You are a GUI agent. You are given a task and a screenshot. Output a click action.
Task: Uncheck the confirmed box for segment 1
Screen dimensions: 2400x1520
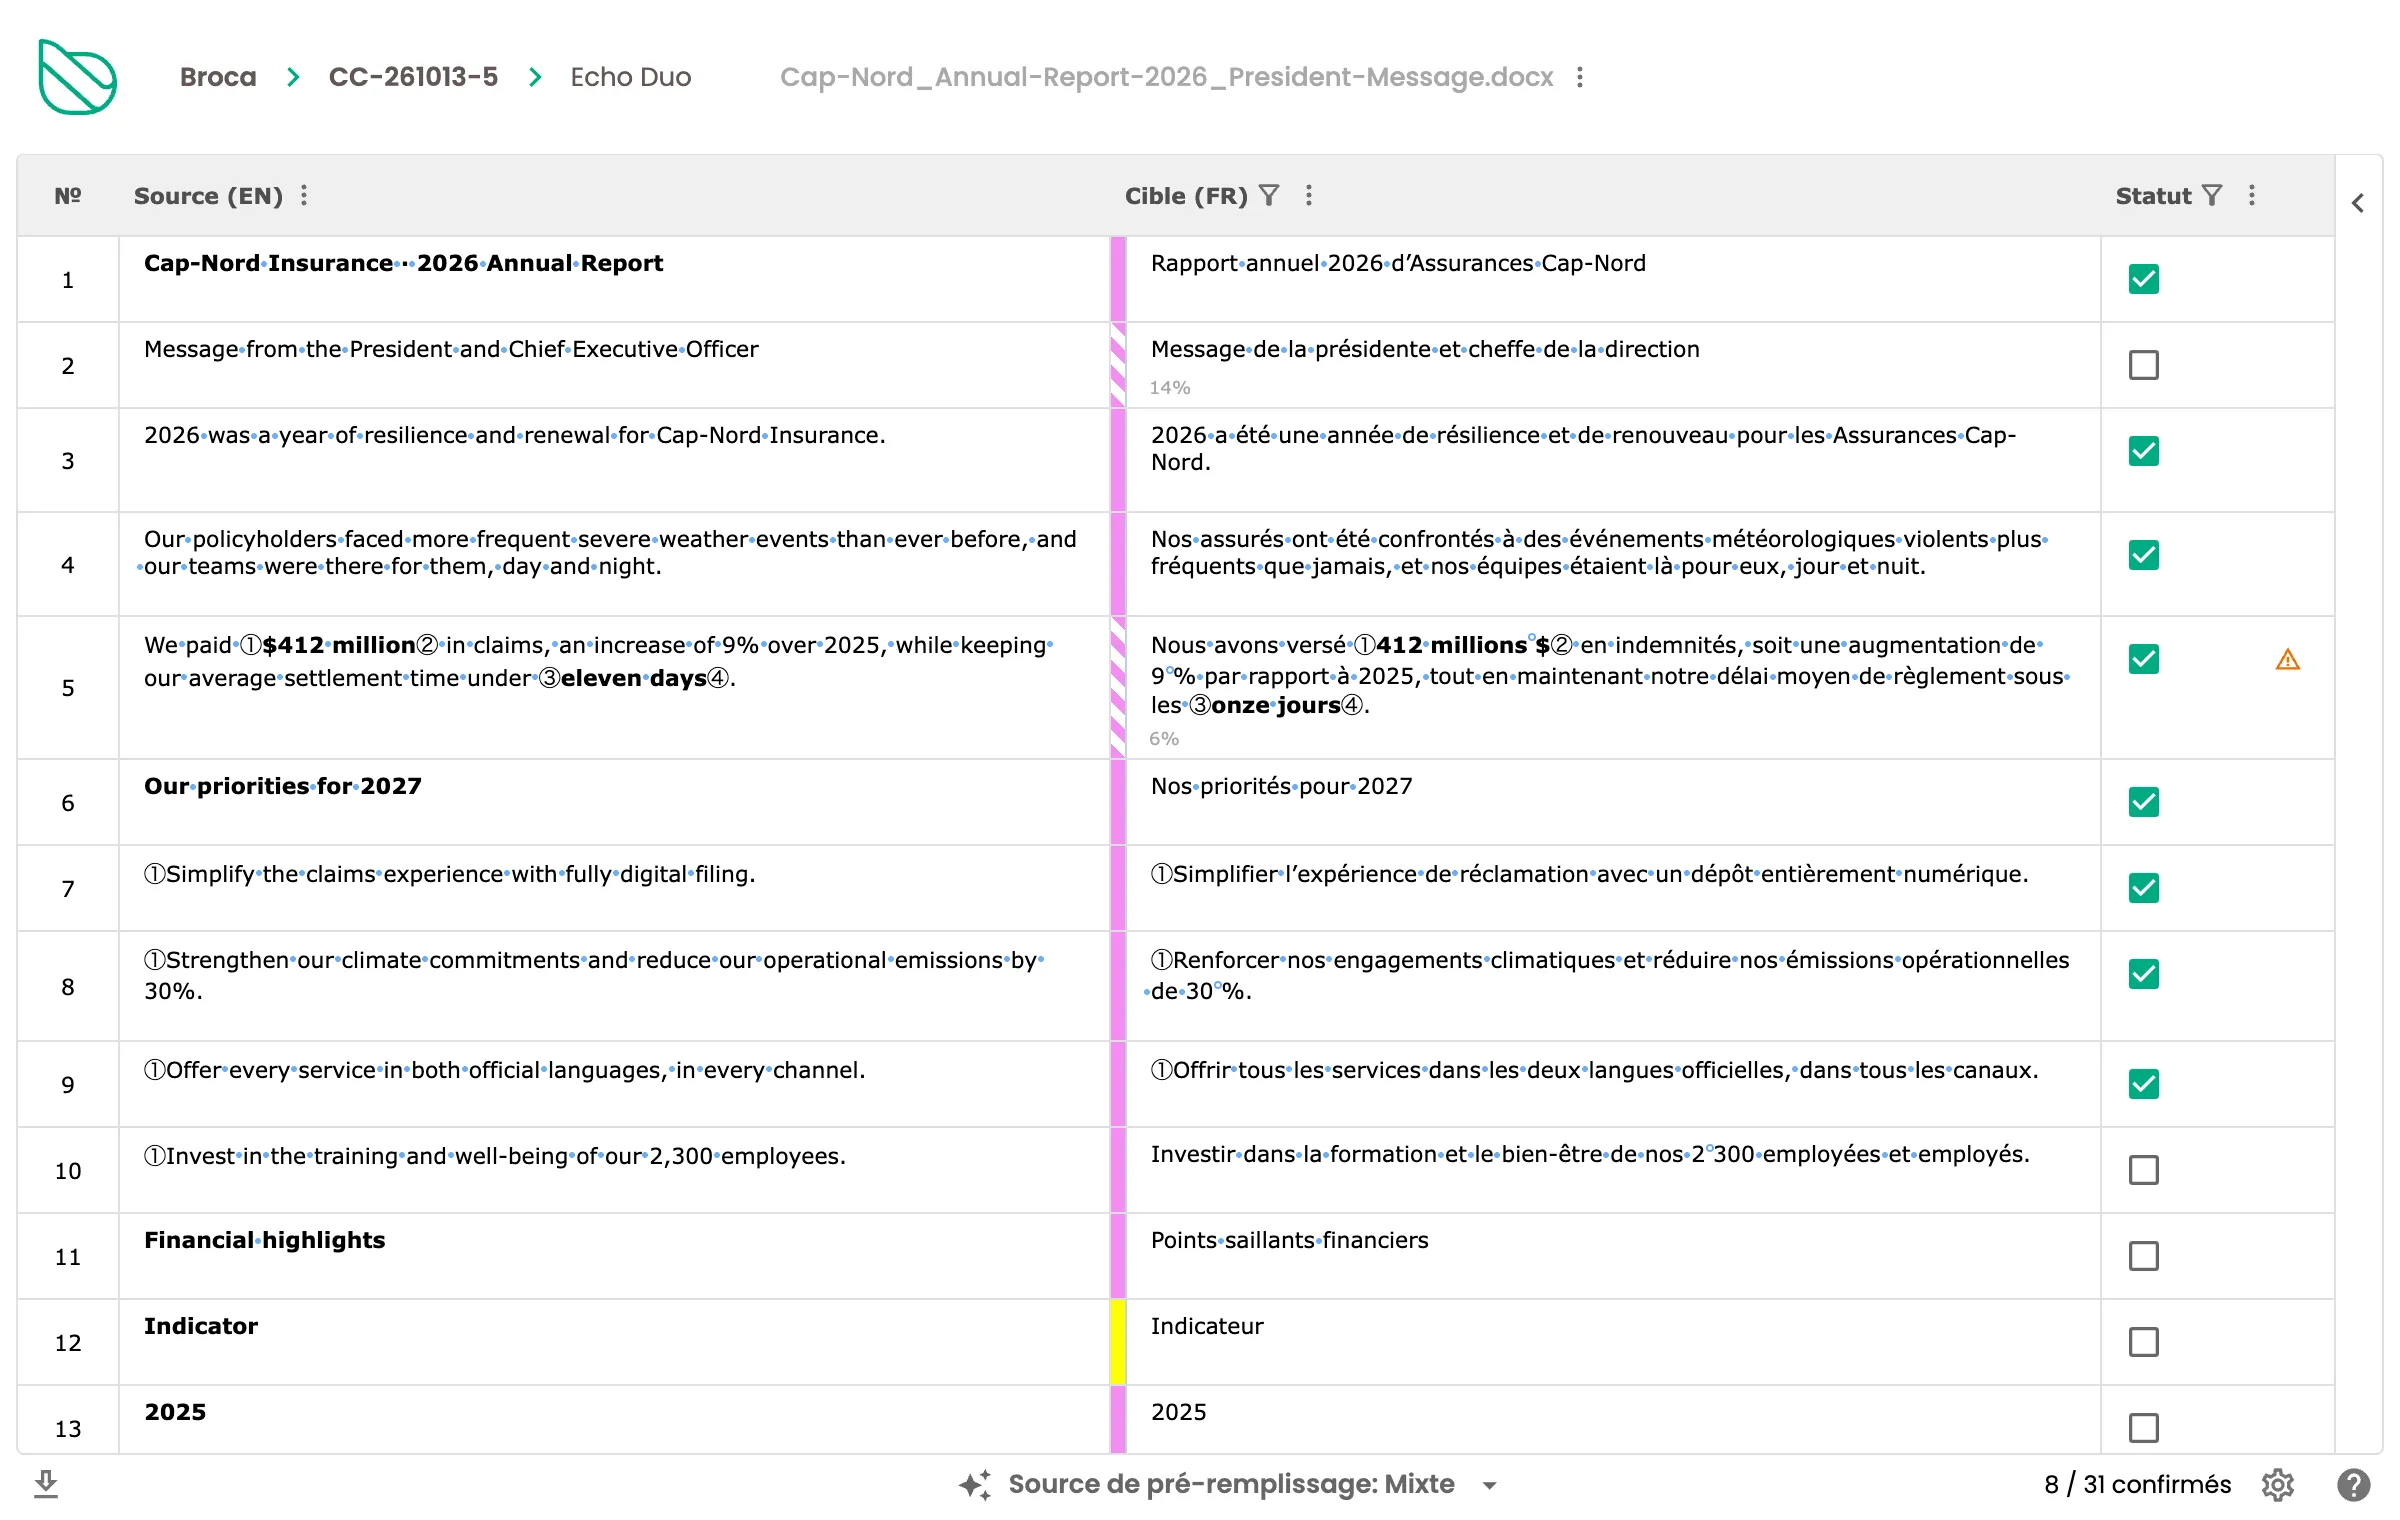(x=2144, y=279)
